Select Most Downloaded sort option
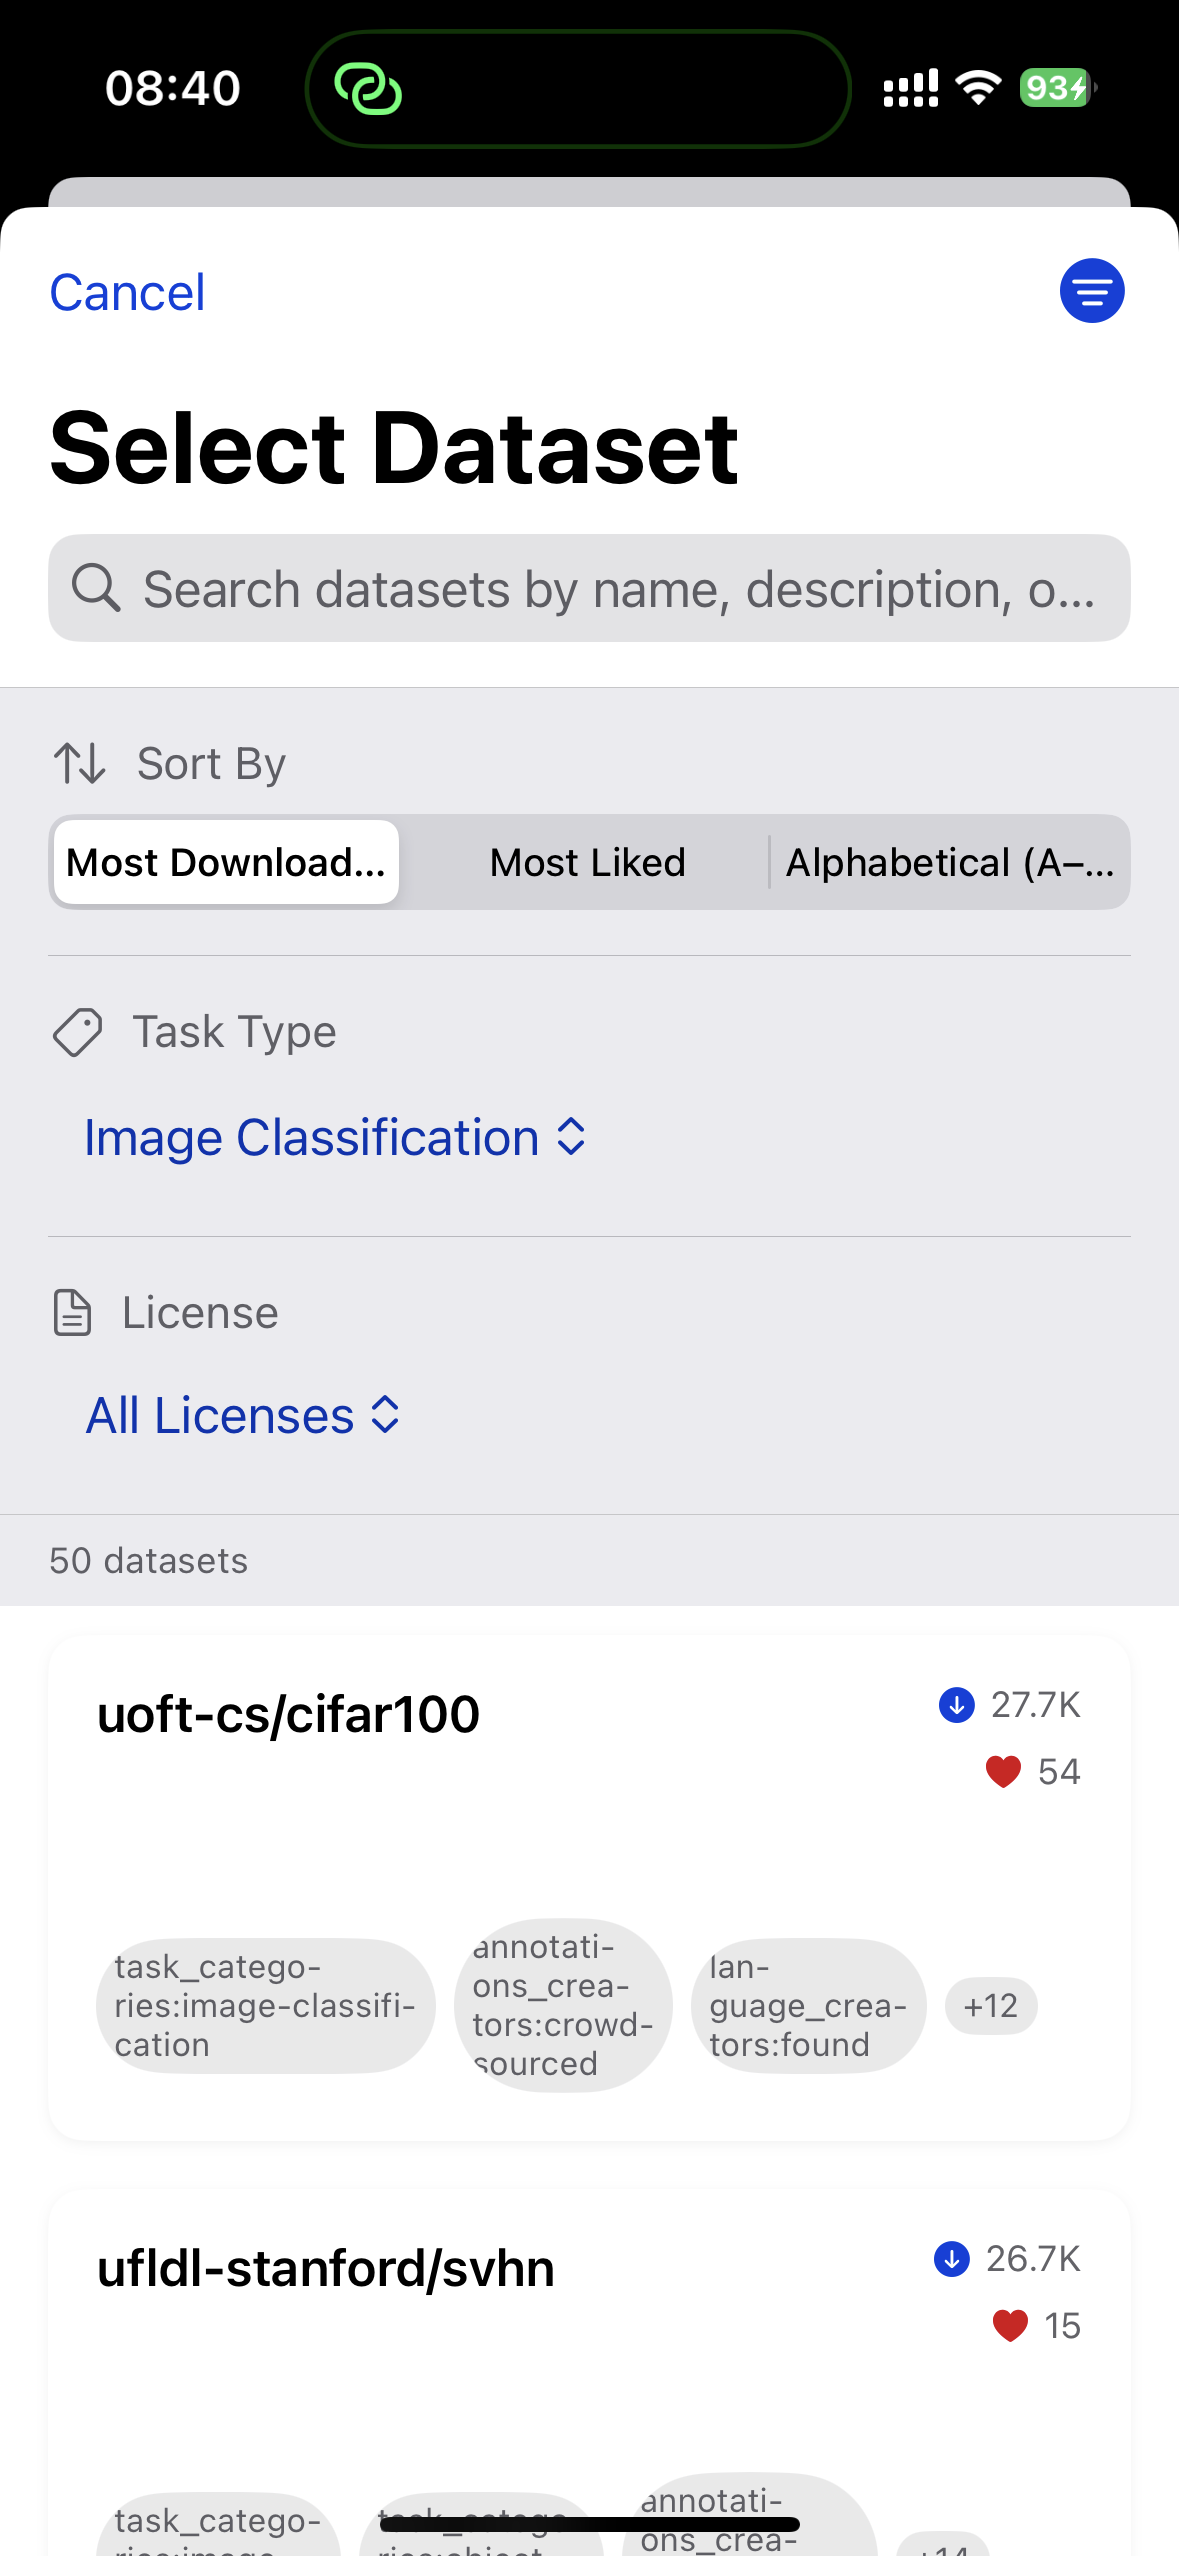This screenshot has width=1179, height=2556. [226, 863]
